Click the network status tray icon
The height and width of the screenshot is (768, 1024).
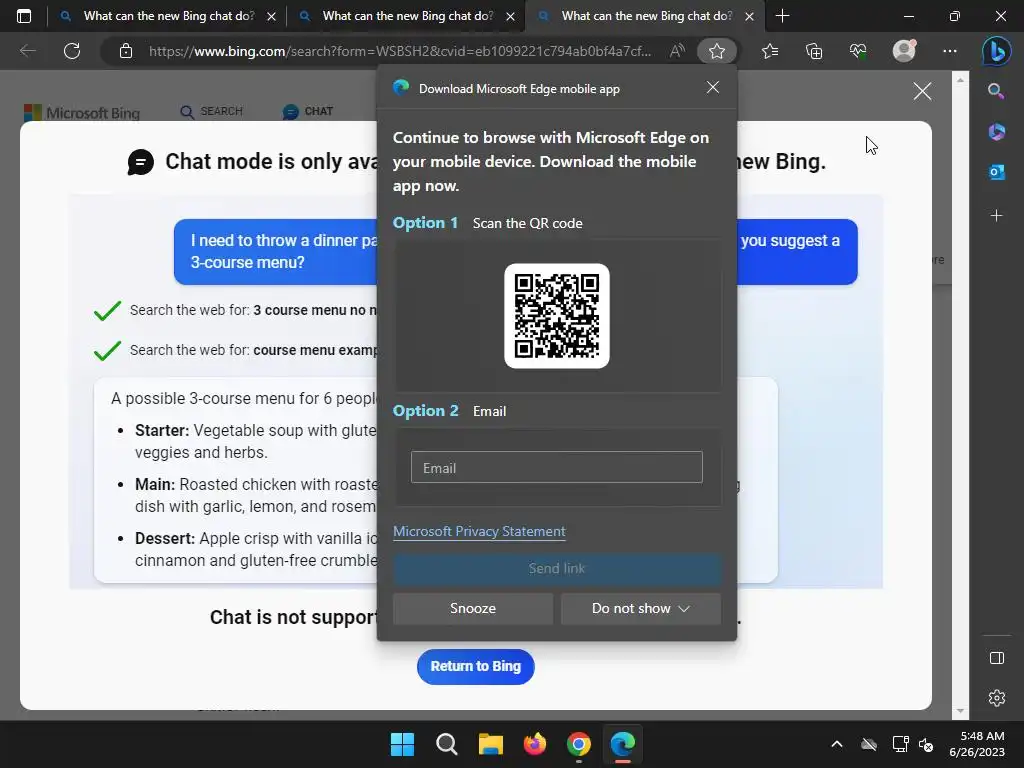(x=901, y=744)
